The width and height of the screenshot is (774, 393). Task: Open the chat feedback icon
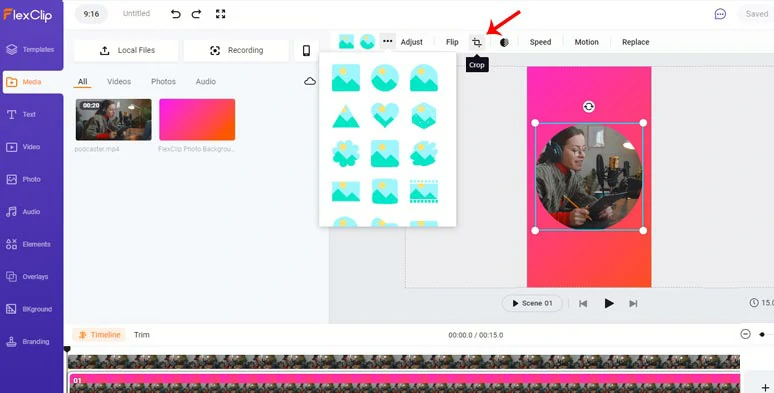tap(720, 14)
